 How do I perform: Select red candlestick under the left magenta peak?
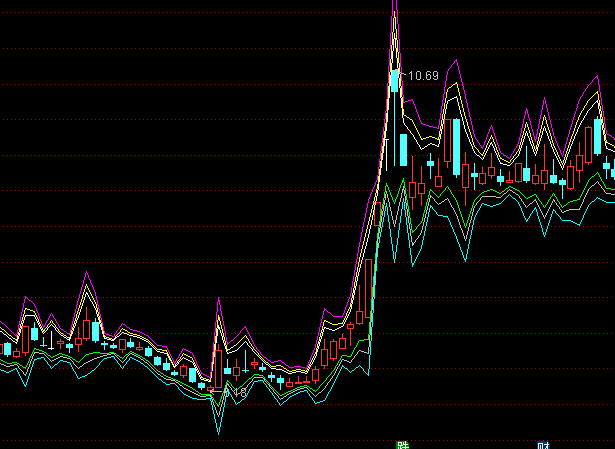tap(87, 329)
